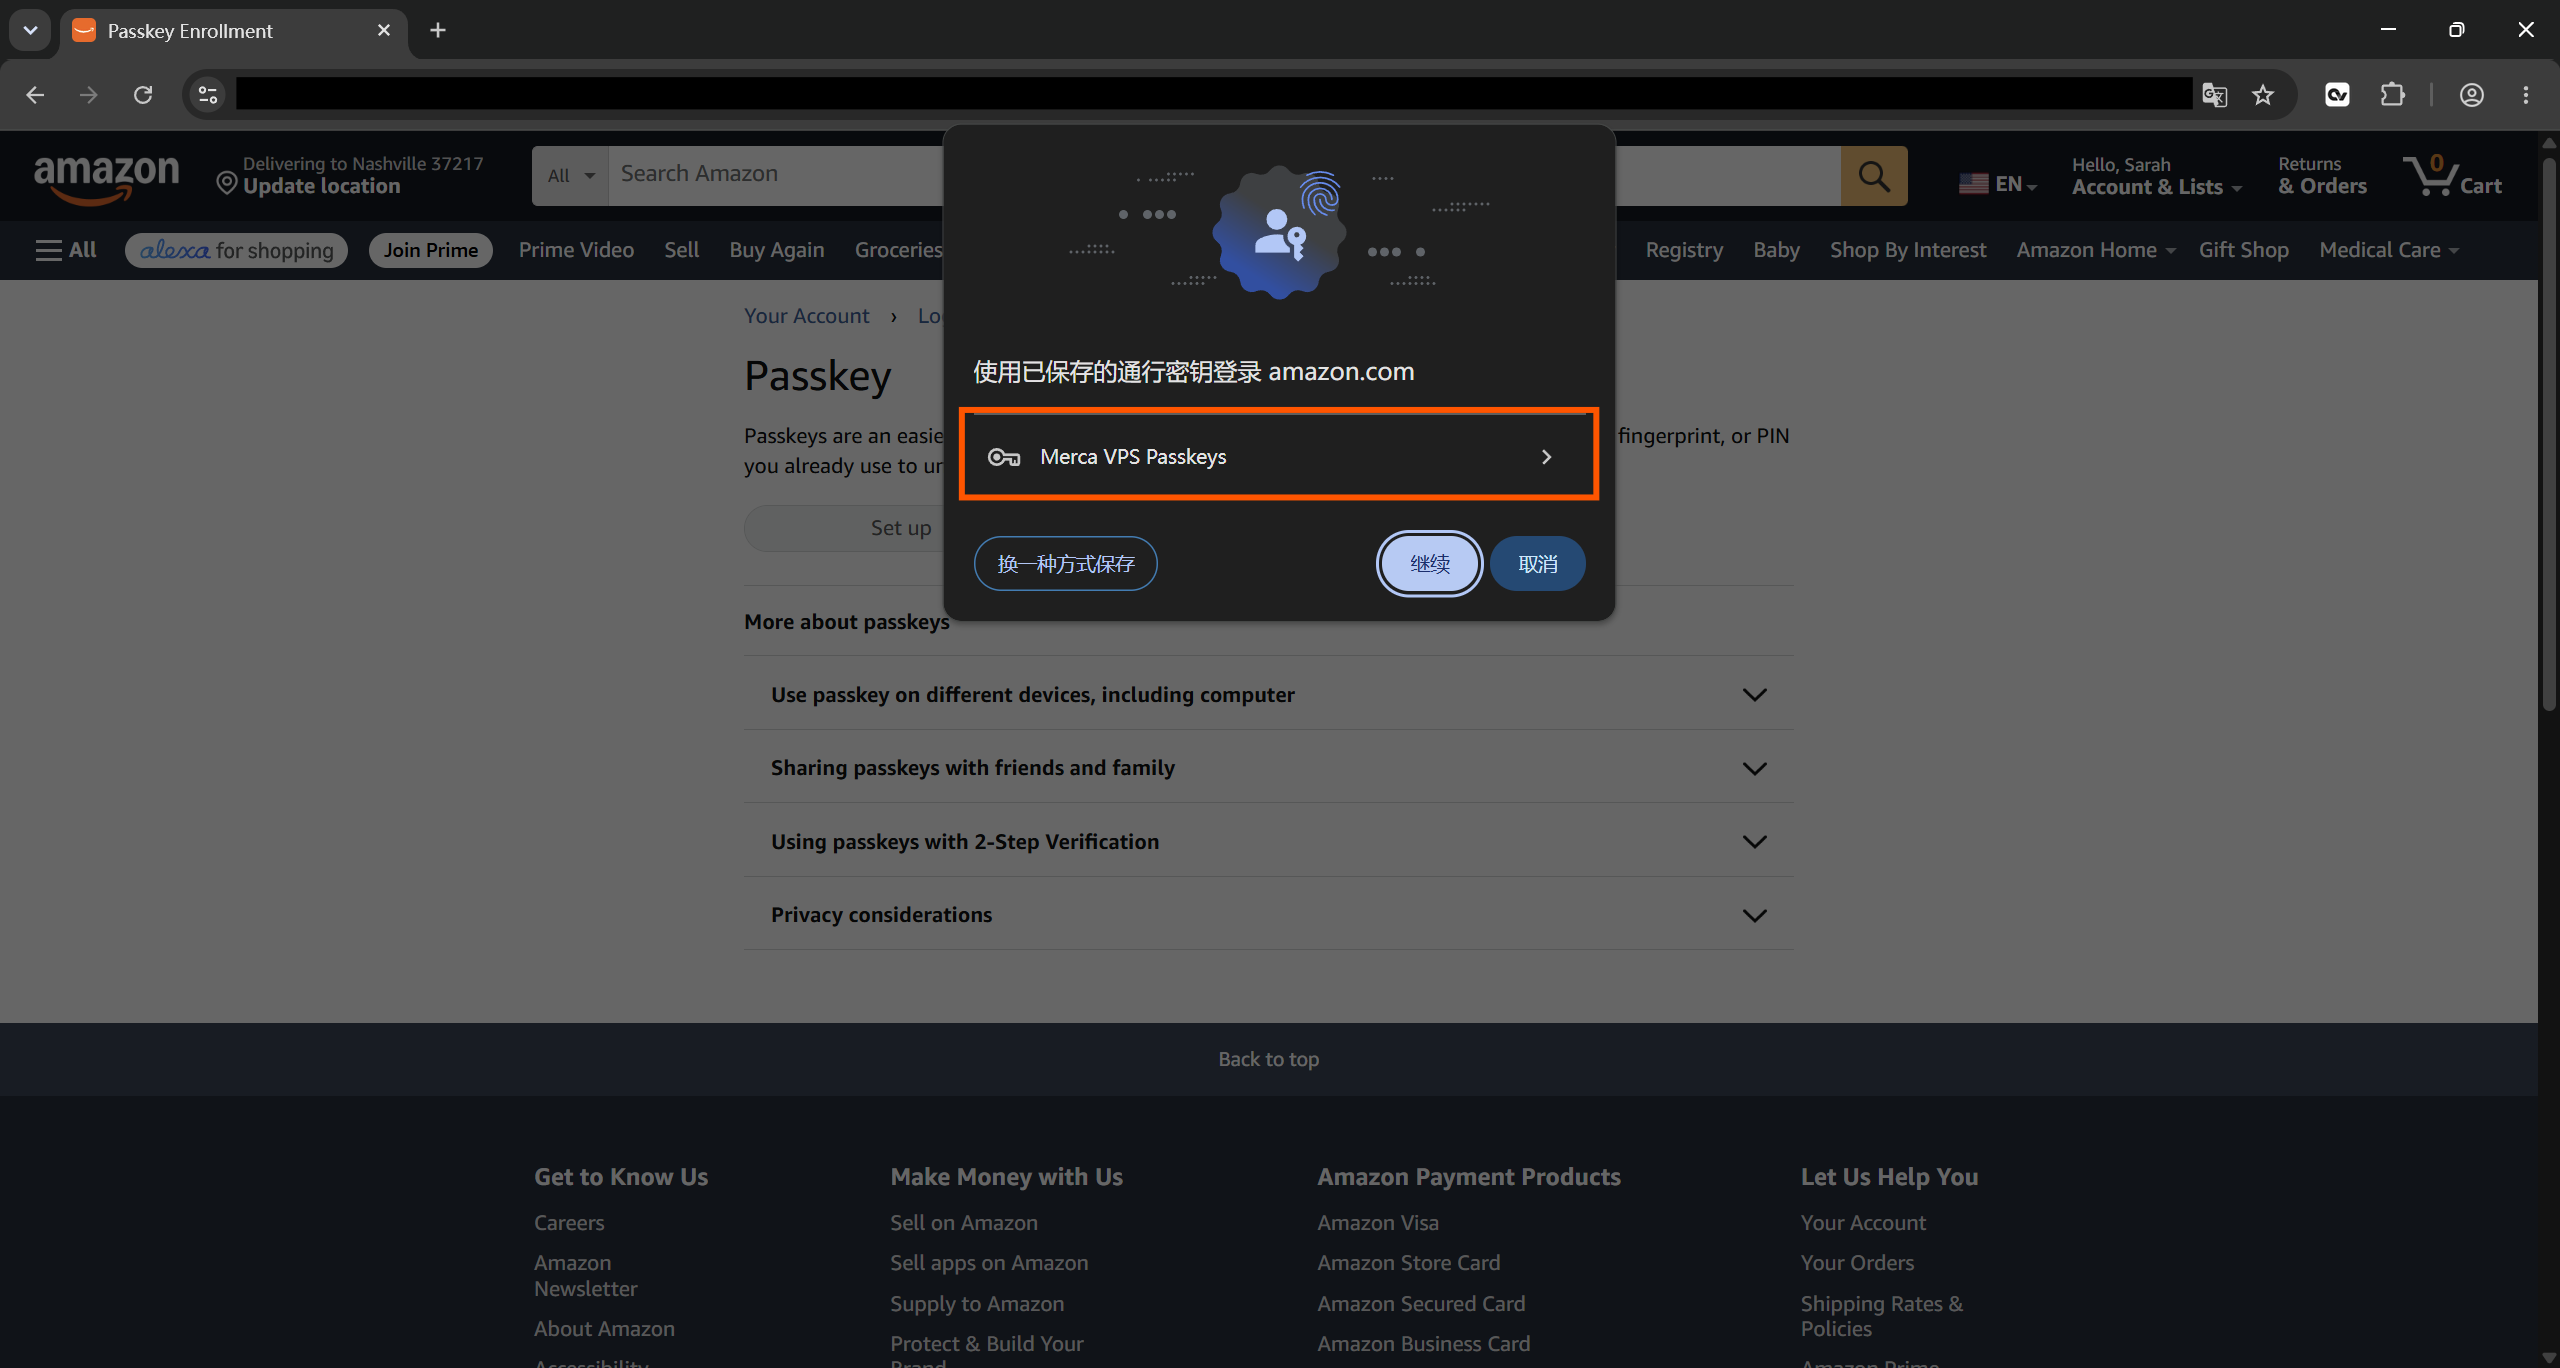This screenshot has width=2560, height=1368.
Task: Open Amazon Store Card footer link
Action: click(1409, 1262)
